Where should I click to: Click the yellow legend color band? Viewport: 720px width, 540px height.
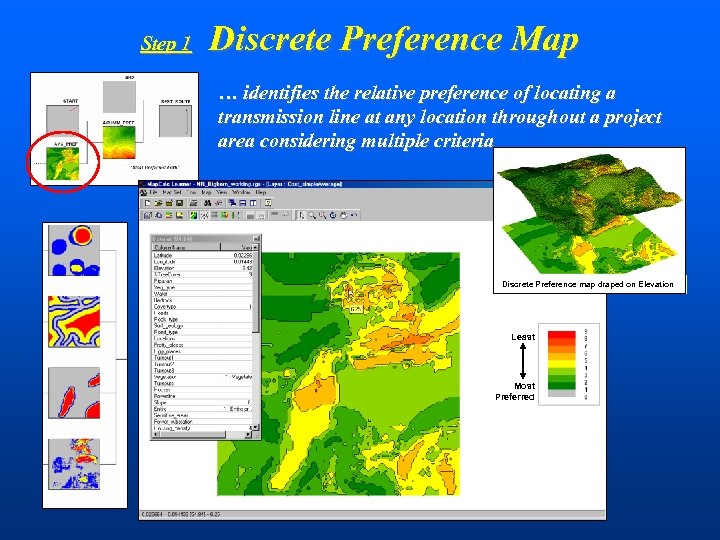tap(561, 364)
